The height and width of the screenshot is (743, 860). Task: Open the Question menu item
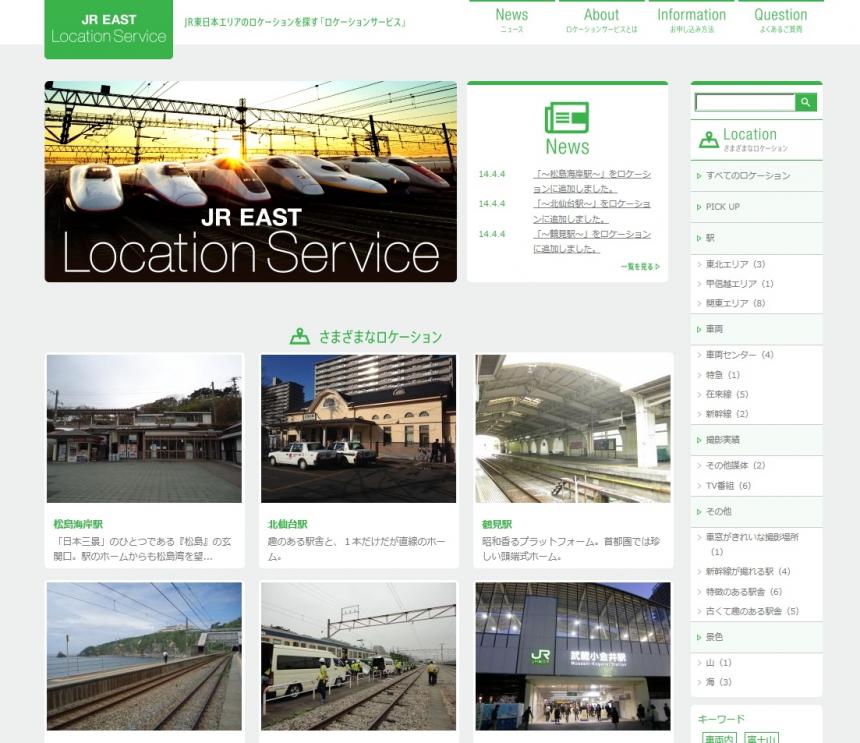(x=780, y=20)
